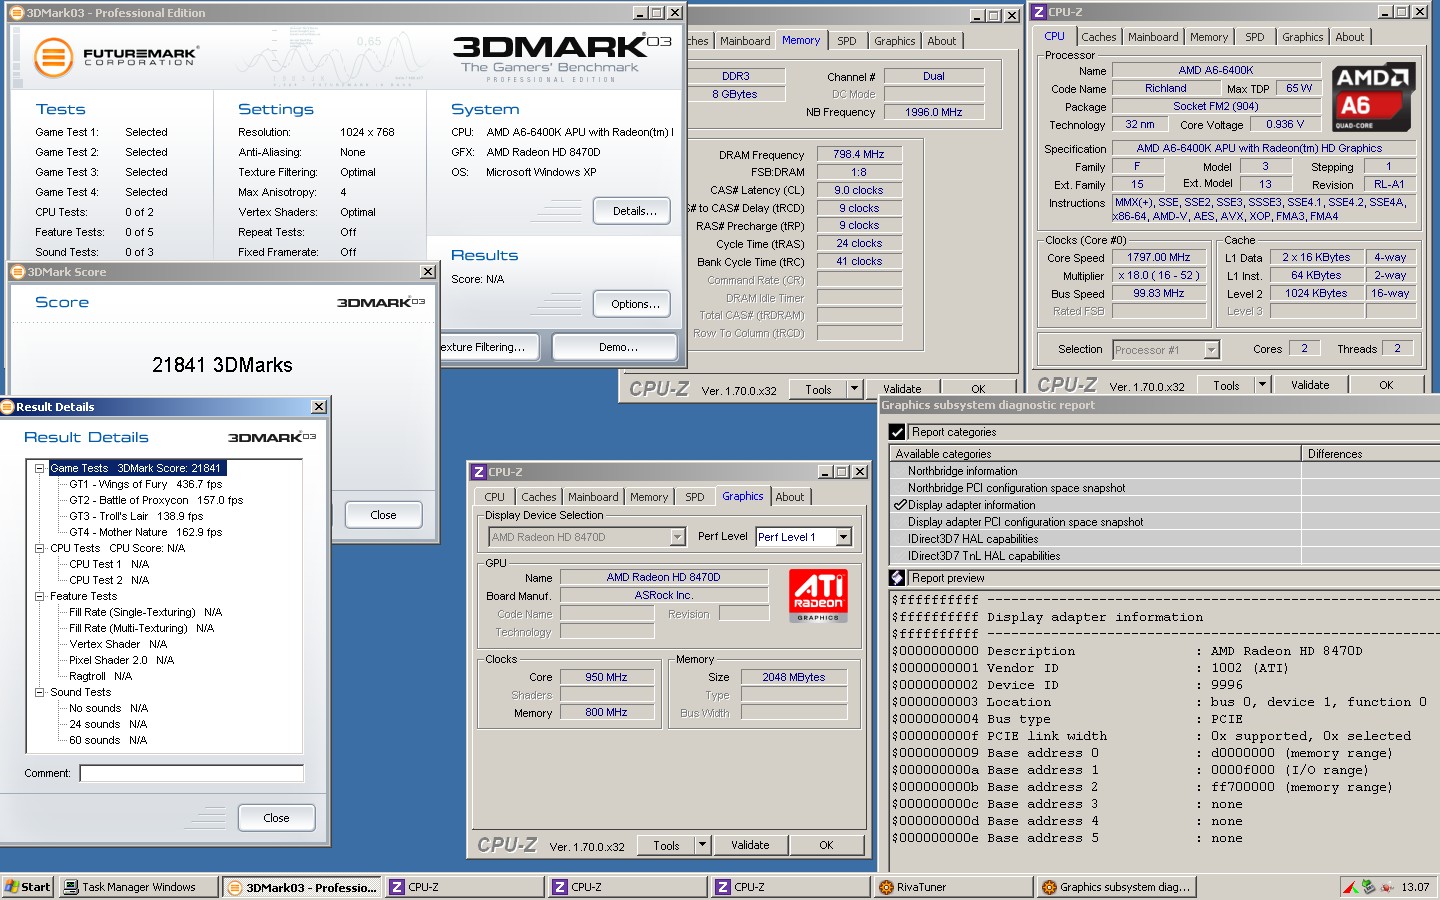Open Tools arrow in CPU-Z processor window
This screenshot has height=900, width=1440.
pos(1262,385)
